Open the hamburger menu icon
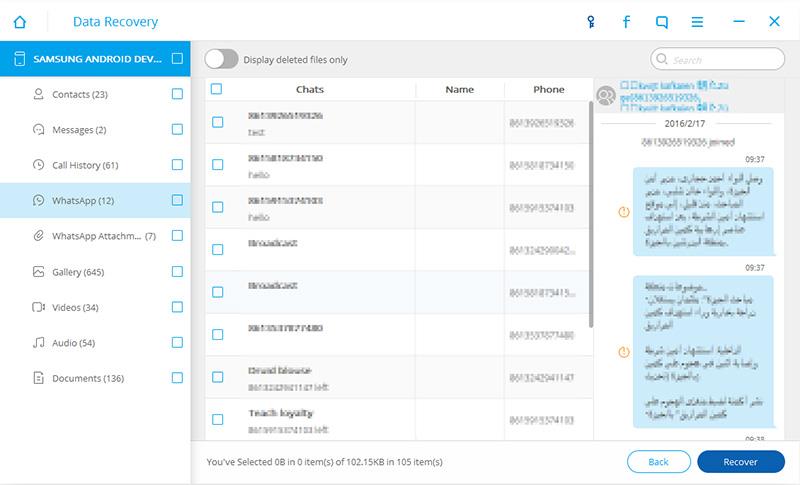 coord(698,21)
